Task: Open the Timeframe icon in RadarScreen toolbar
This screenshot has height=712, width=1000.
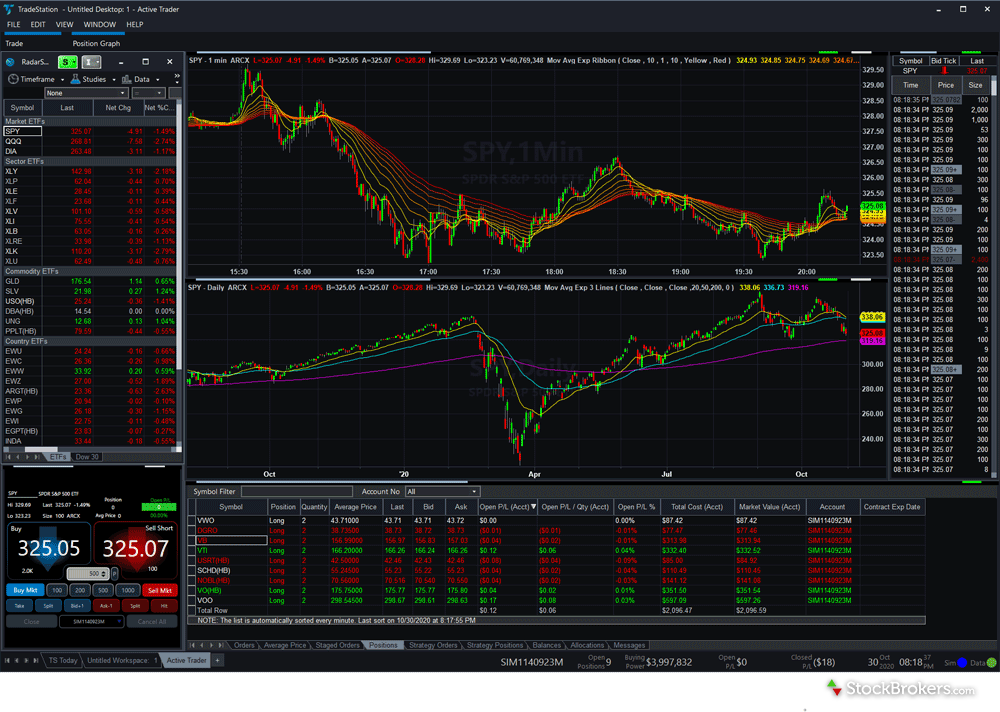Action: (13, 79)
